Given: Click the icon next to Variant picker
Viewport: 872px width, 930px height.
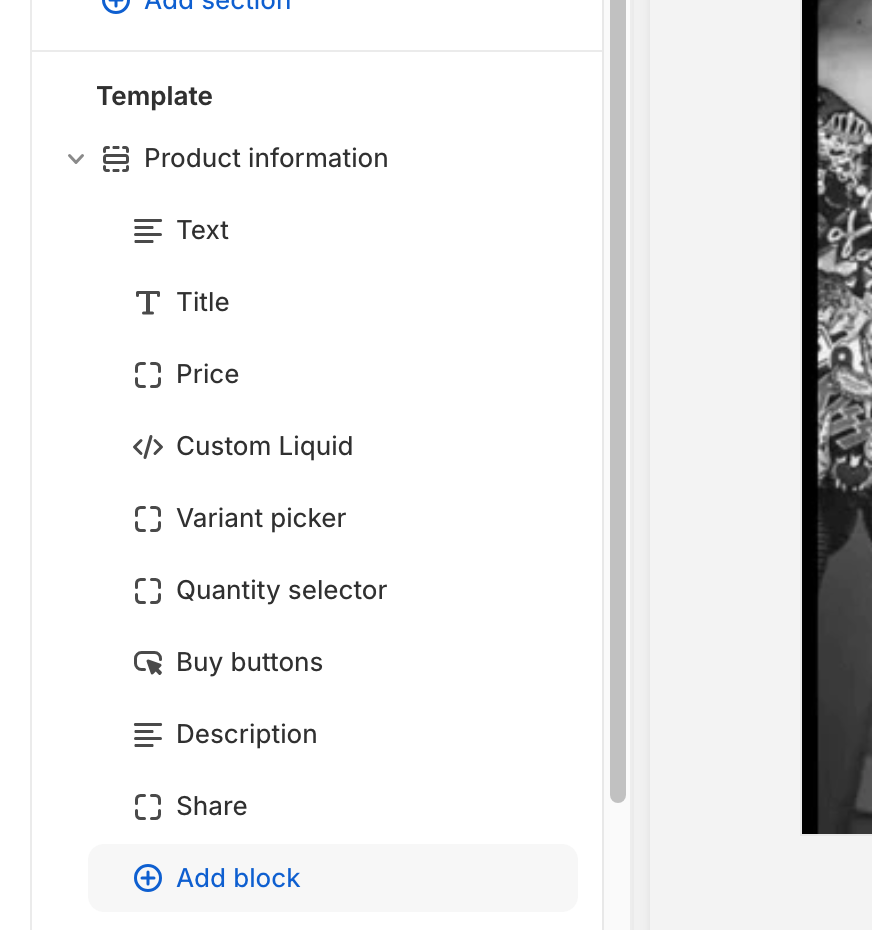Looking at the screenshot, I should pos(147,518).
